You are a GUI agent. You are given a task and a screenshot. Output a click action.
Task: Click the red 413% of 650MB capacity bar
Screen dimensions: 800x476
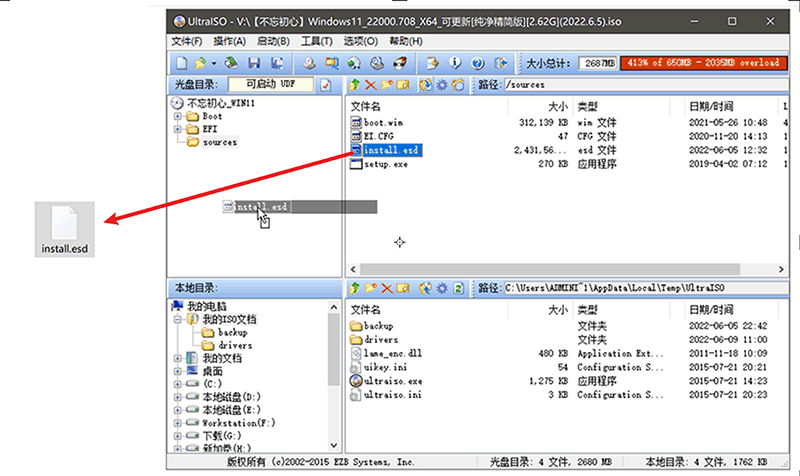pyautogui.click(x=703, y=63)
